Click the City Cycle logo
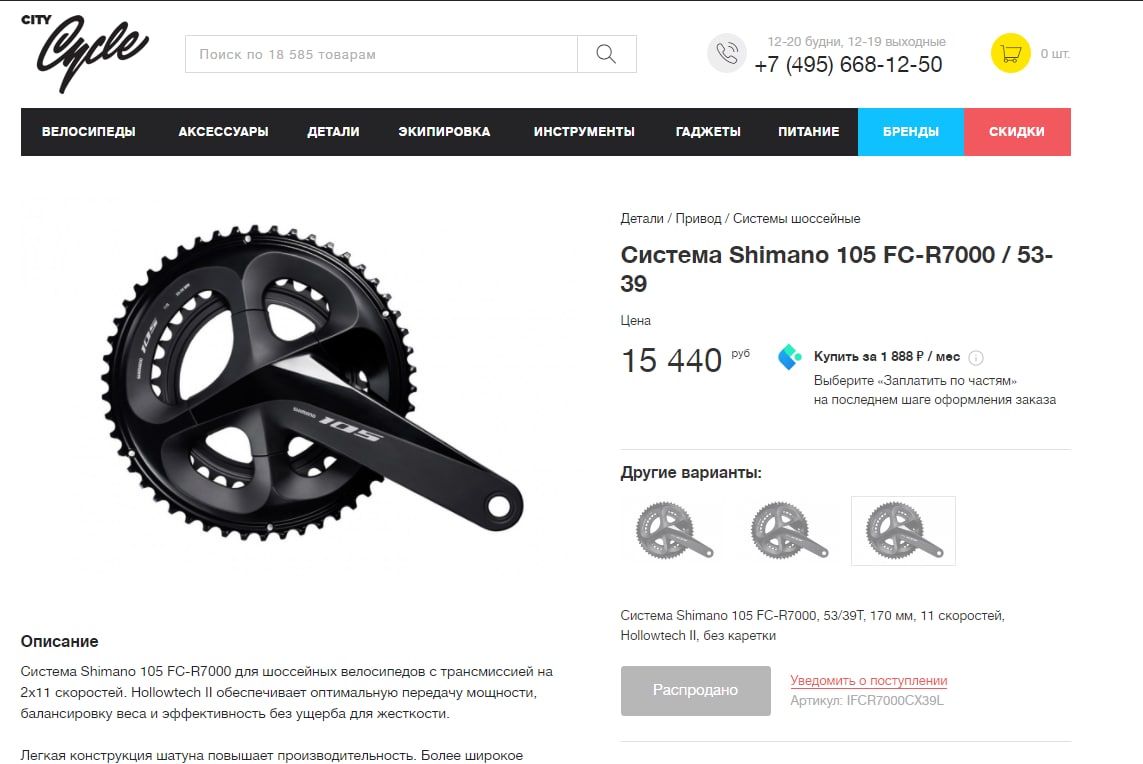Image resolution: width=1143 pixels, height=764 pixels. tap(85, 52)
